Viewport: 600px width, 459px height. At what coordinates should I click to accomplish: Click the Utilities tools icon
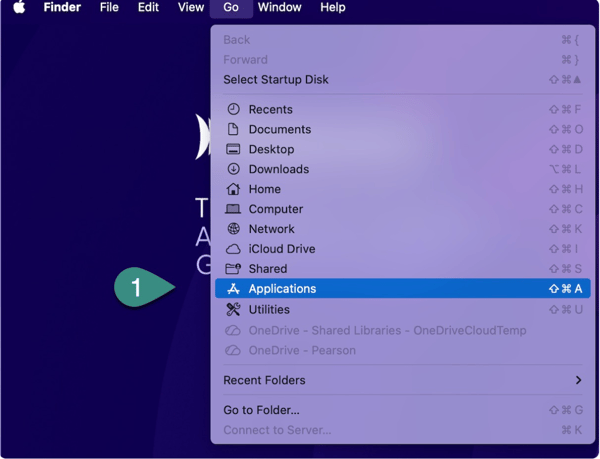(x=233, y=309)
